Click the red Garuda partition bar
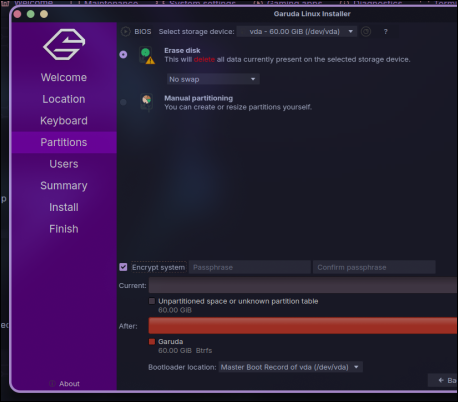 pyautogui.click(x=303, y=326)
